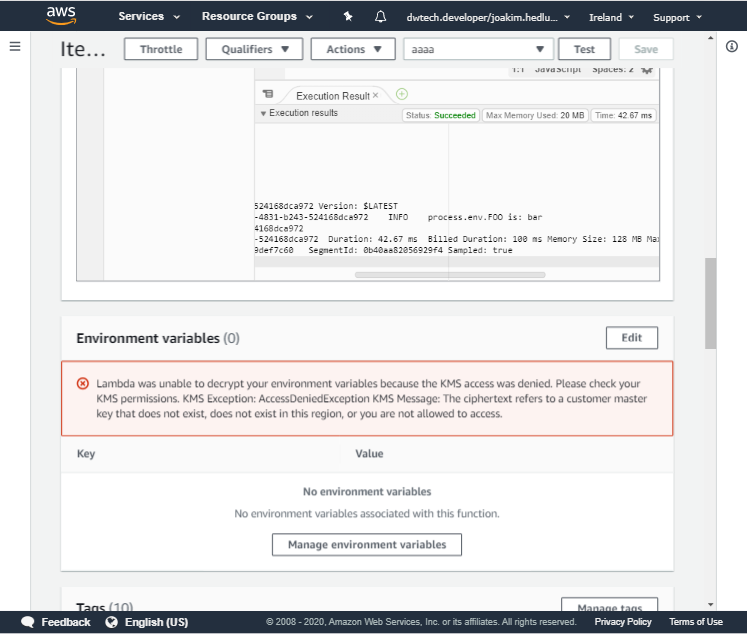Click the Max Memory Used value
Screen dimensions: 747x640
[x=535, y=115]
